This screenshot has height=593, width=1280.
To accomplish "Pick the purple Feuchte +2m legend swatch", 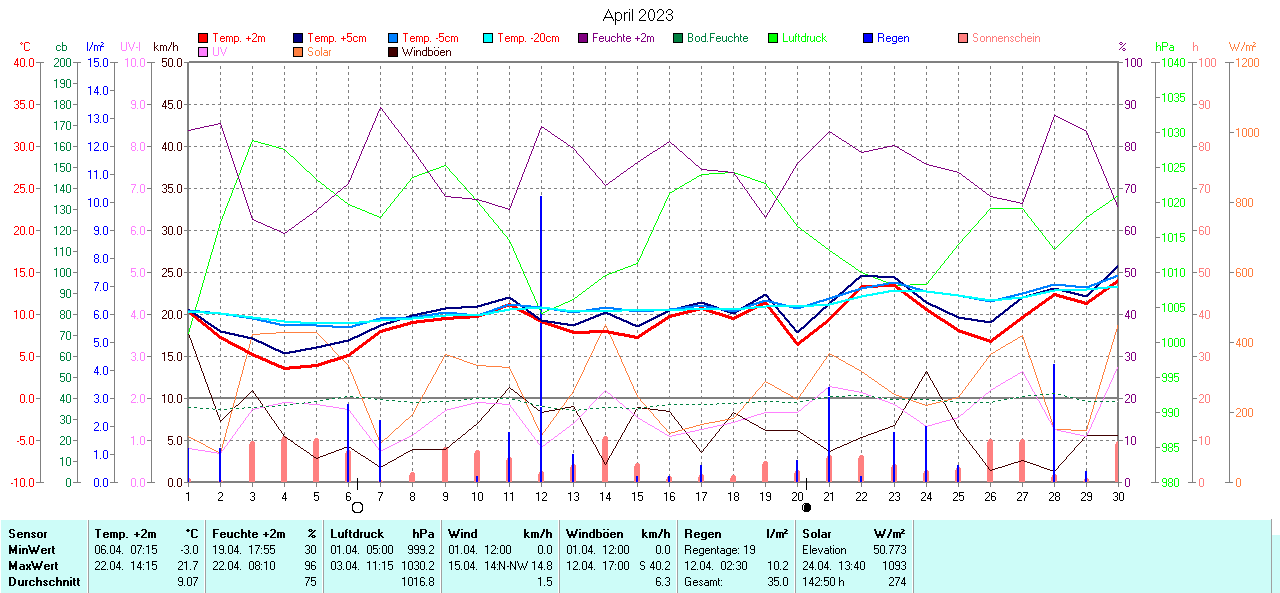I will [x=583, y=38].
